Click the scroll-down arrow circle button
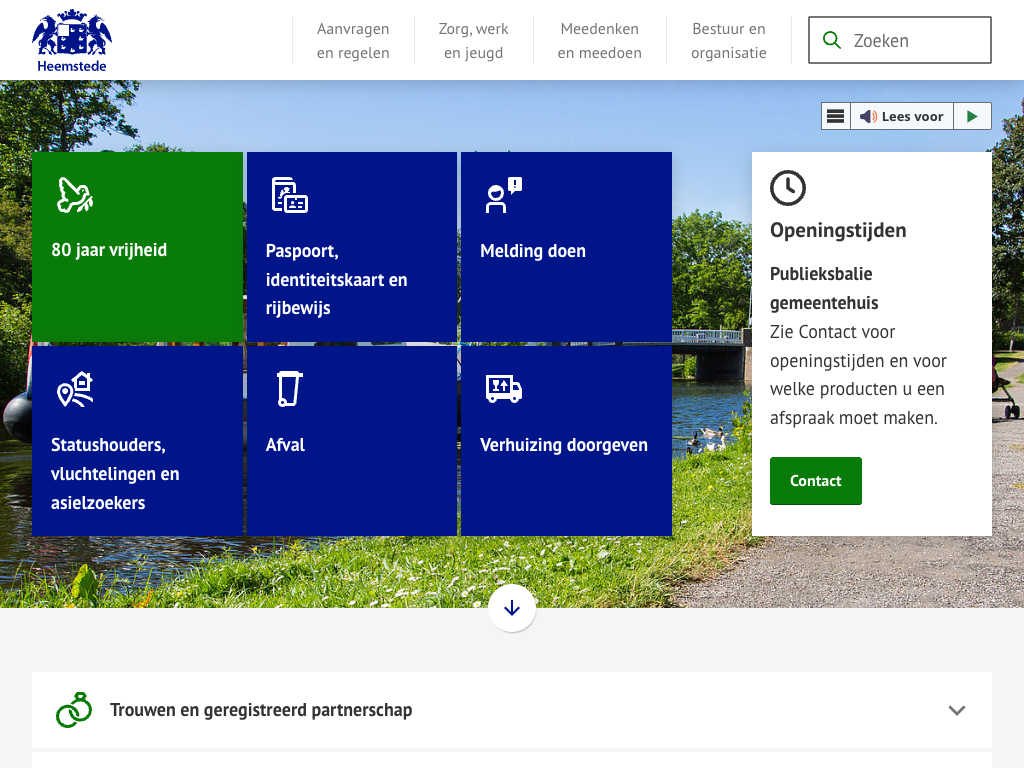 coord(512,608)
